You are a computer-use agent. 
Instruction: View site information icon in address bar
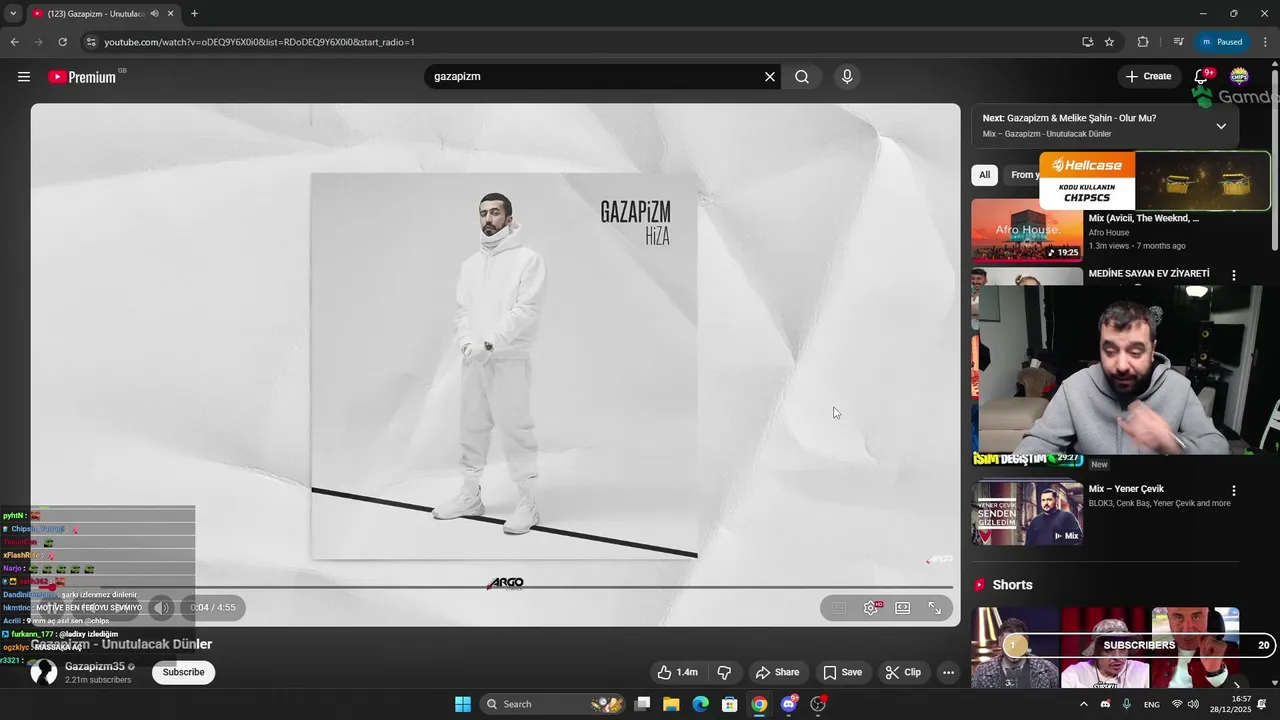[x=91, y=42]
